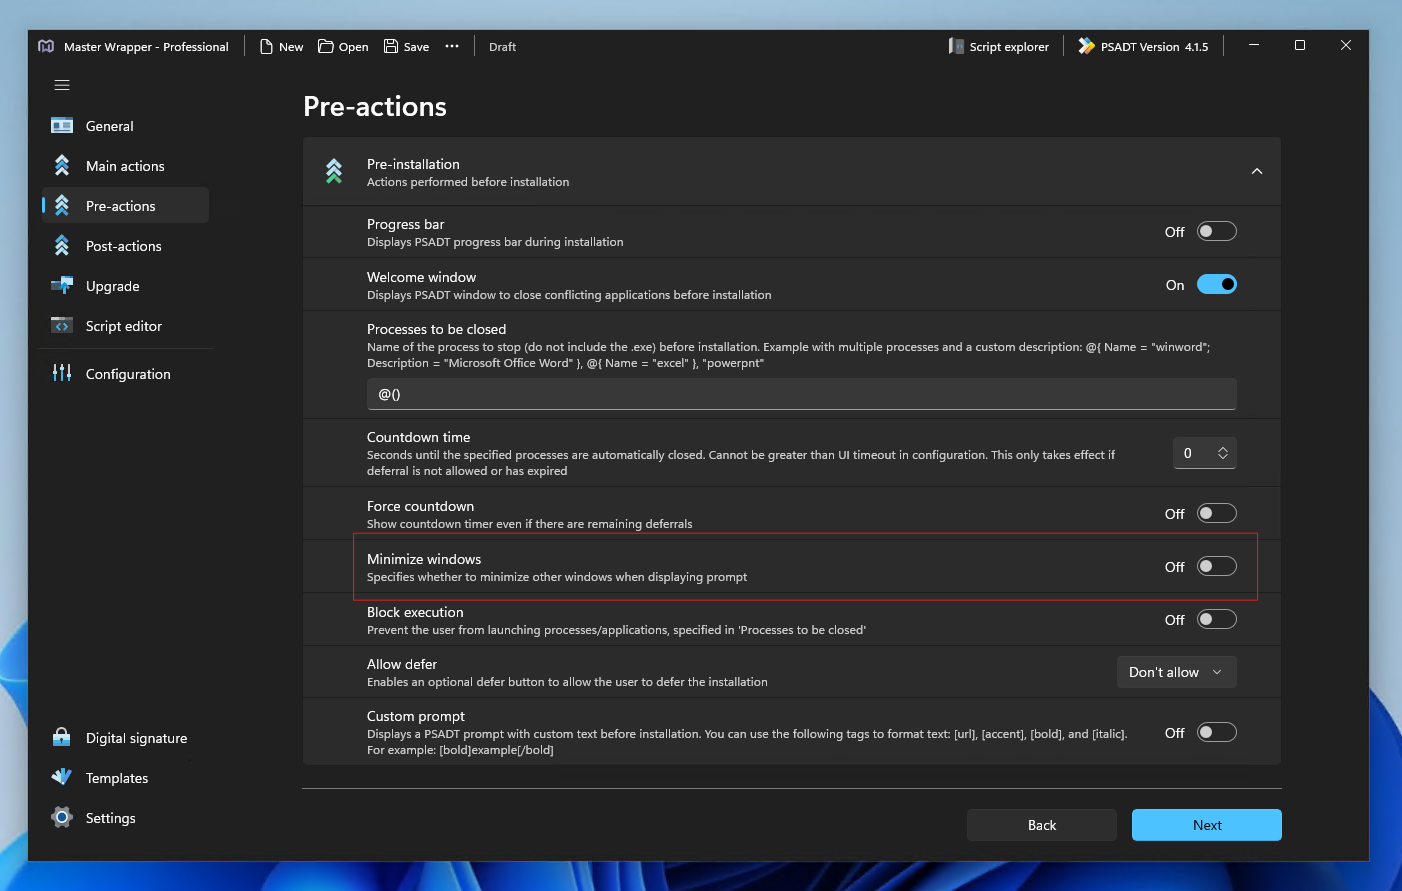This screenshot has height=891, width=1402.
Task: Click the Processes to be closed input field
Action: point(801,394)
